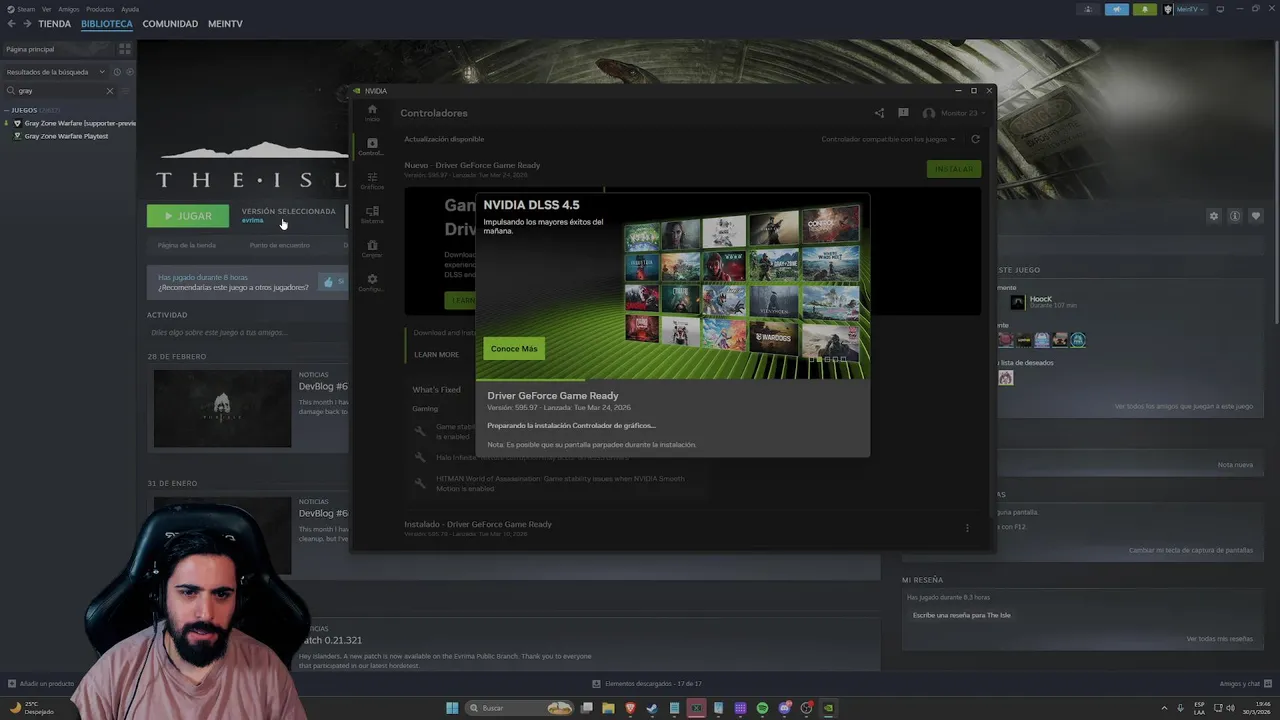Click share icon in NVIDIA app header

point(879,113)
